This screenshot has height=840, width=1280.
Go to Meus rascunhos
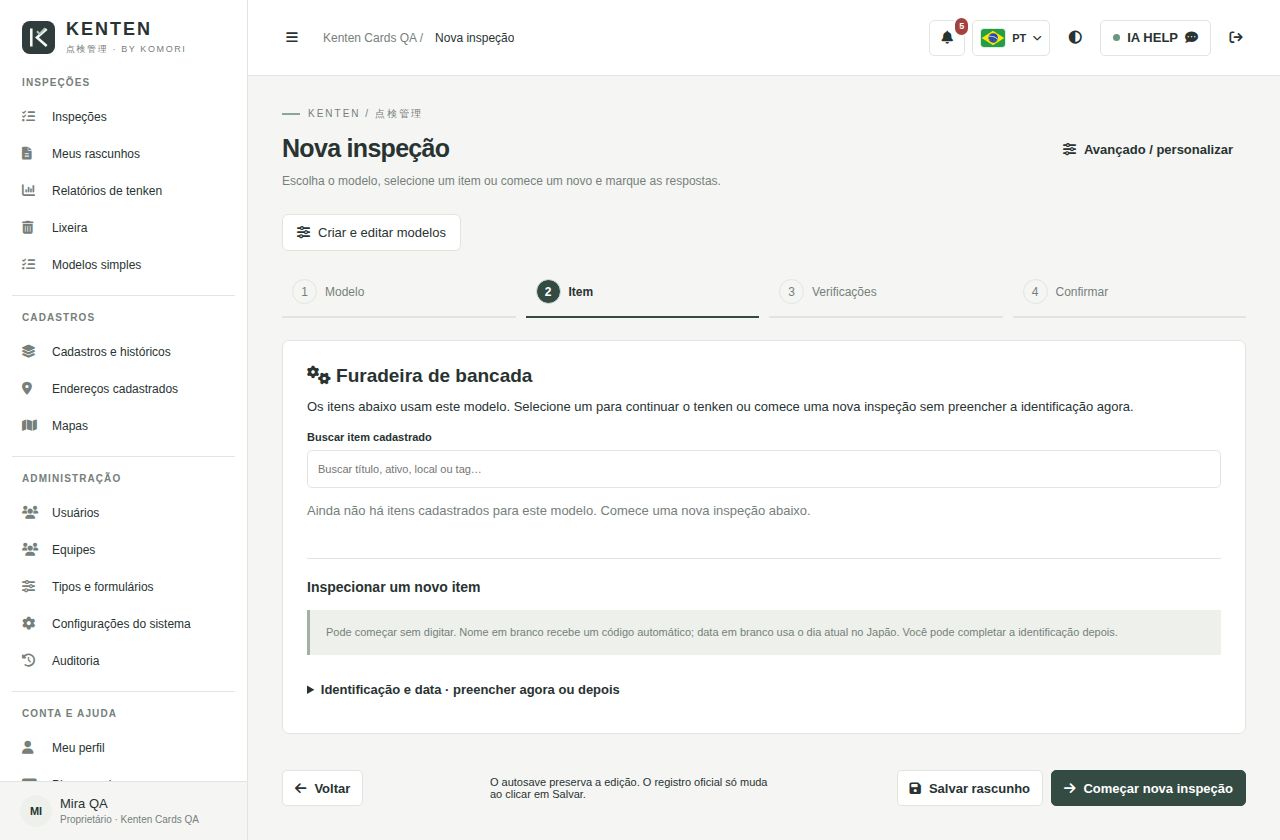(x=123, y=154)
